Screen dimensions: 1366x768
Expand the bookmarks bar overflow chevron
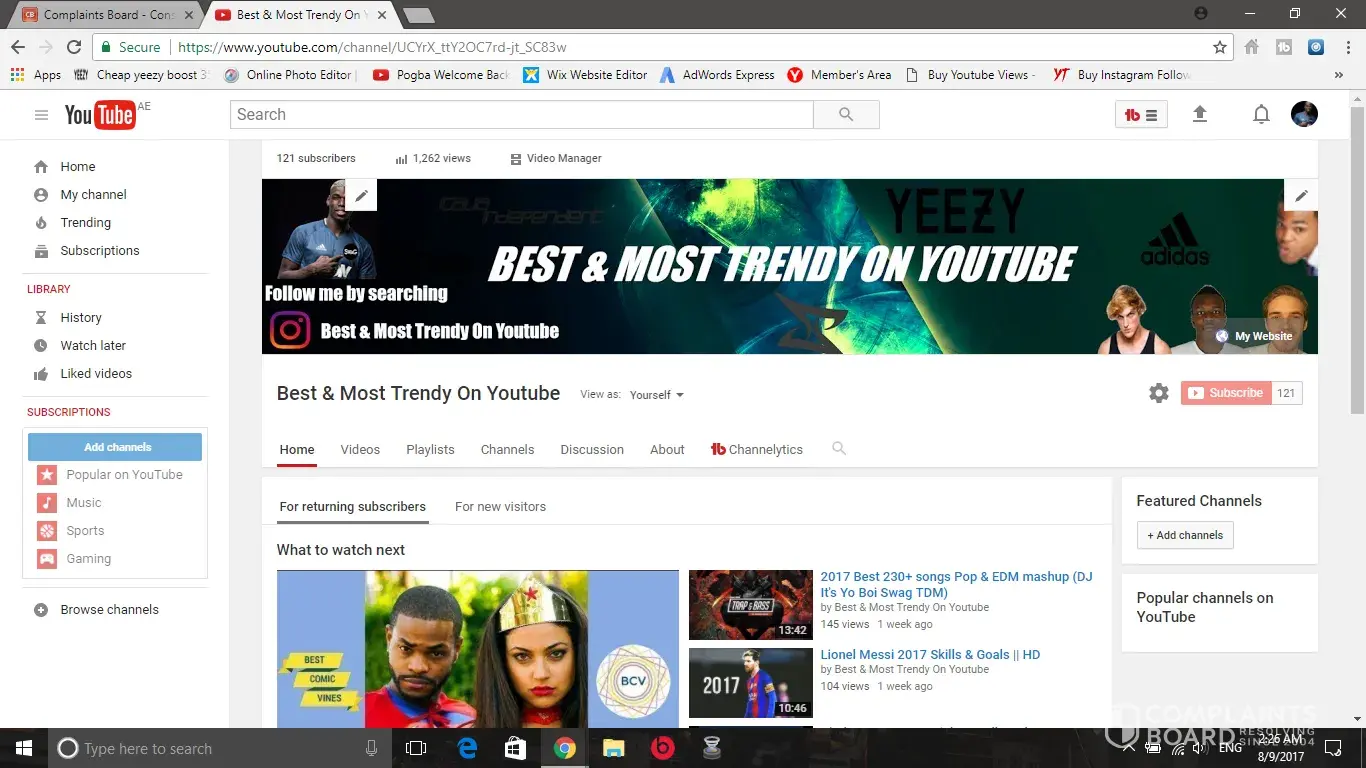pos(1338,75)
